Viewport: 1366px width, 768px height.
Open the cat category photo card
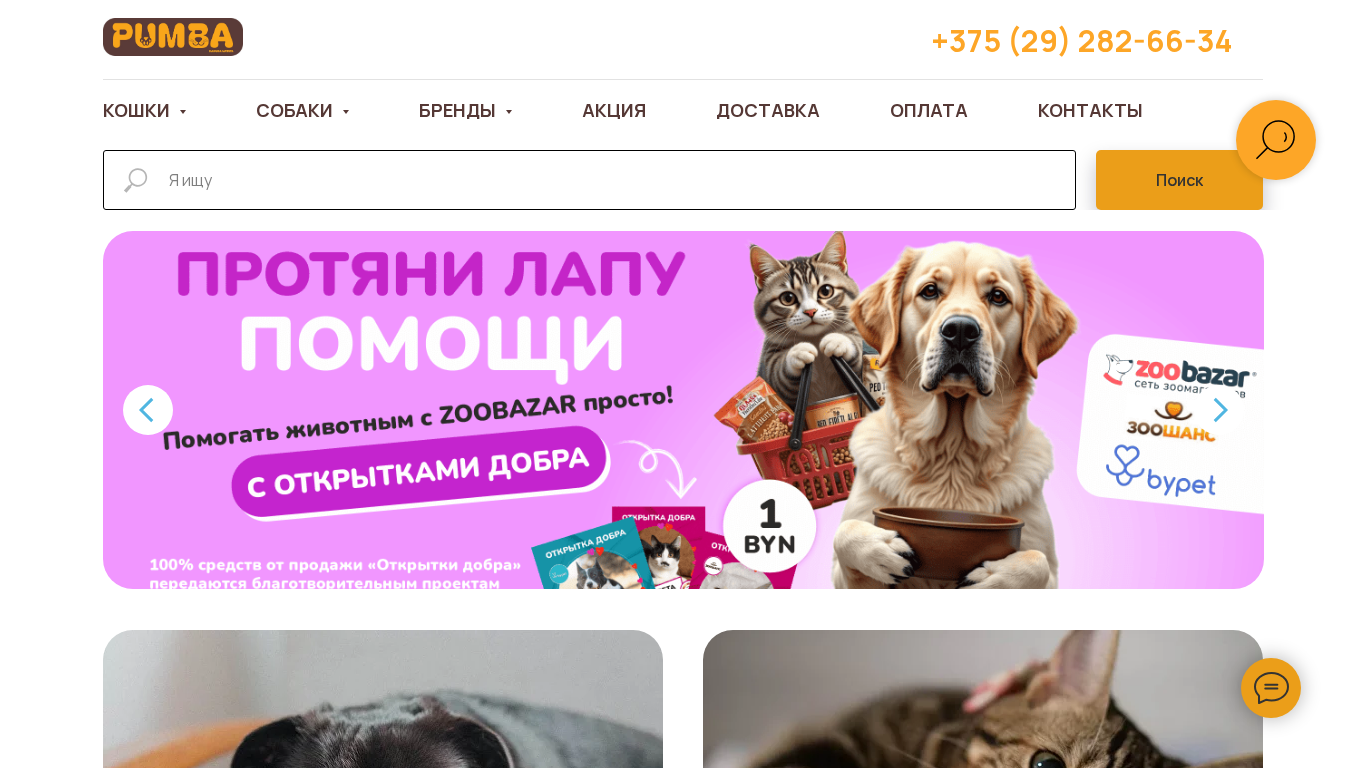[x=983, y=699]
